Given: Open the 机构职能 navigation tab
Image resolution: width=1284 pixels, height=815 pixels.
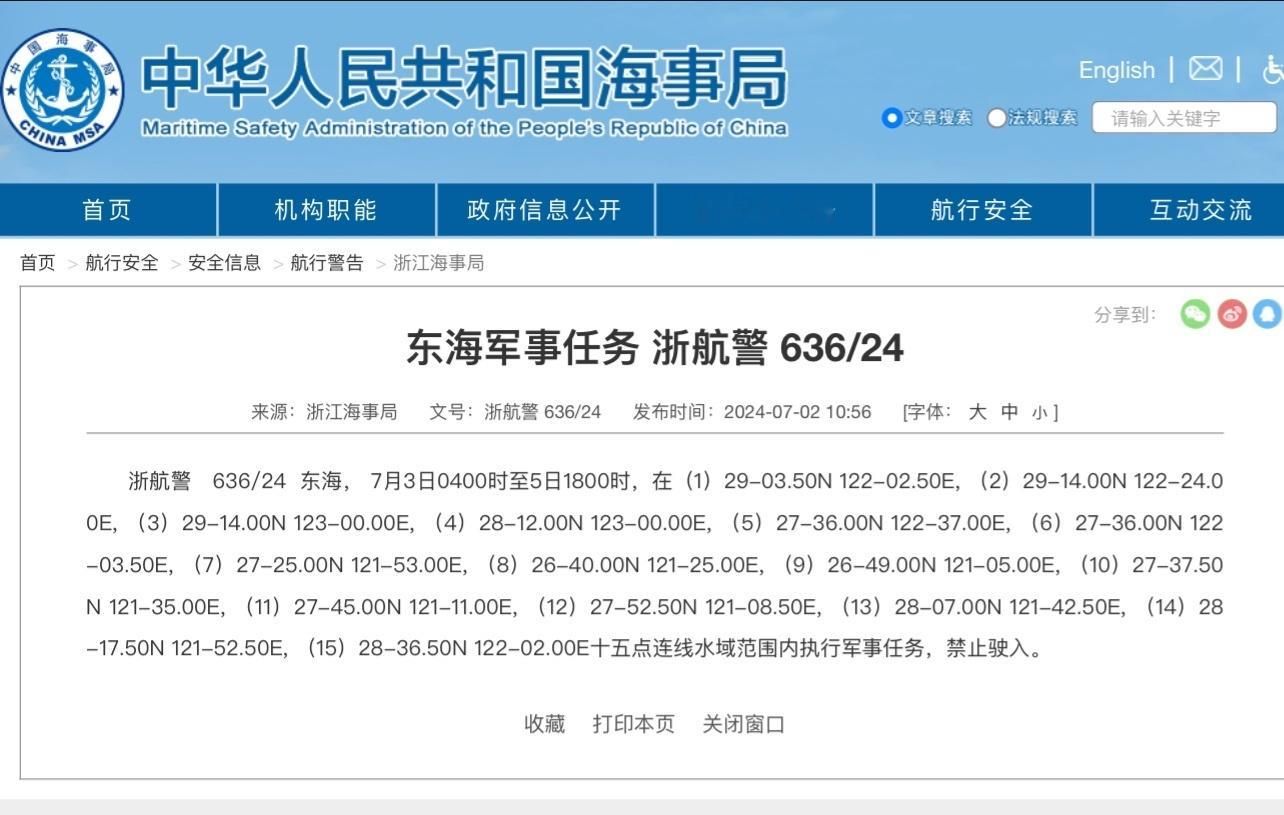Looking at the screenshot, I should [326, 210].
